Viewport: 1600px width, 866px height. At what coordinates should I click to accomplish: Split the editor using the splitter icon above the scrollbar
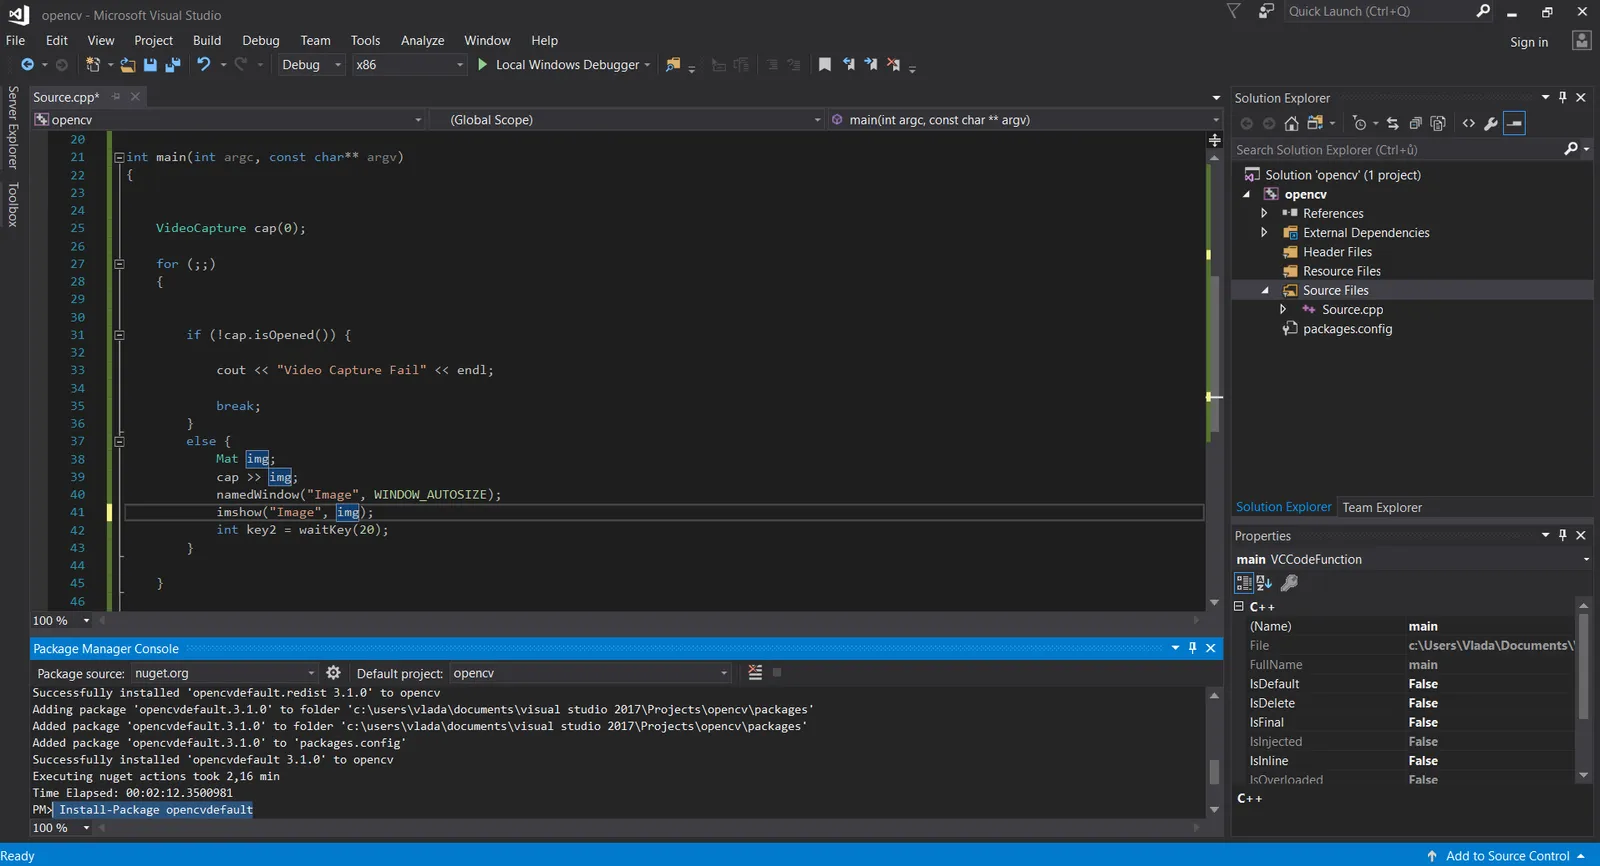(1214, 140)
